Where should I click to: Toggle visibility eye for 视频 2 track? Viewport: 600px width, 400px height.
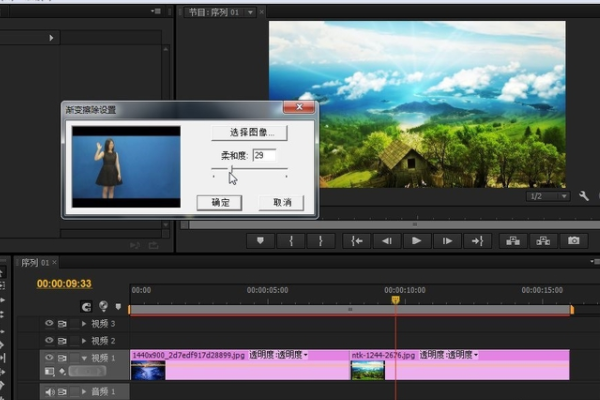point(49,340)
